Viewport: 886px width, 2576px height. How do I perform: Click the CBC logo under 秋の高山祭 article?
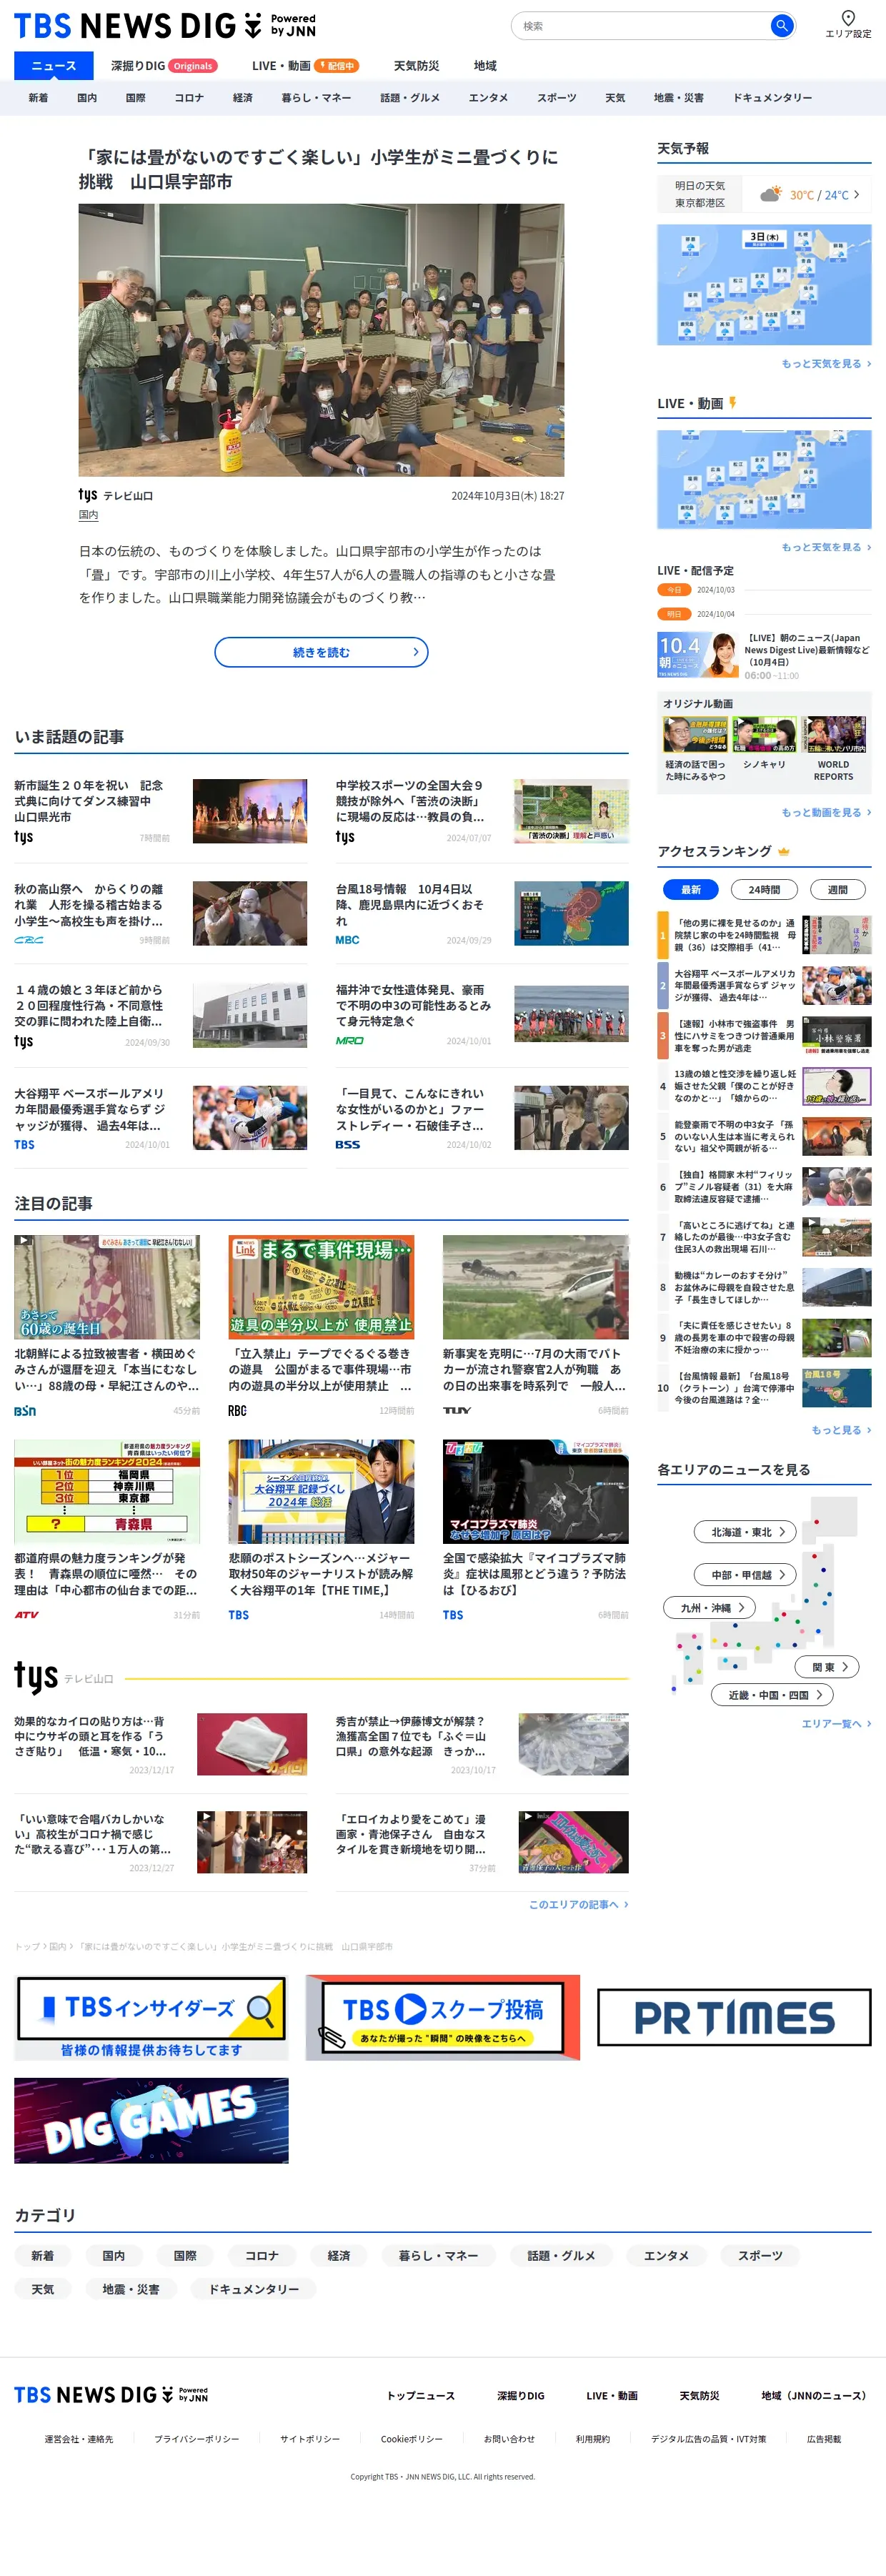[x=29, y=940]
